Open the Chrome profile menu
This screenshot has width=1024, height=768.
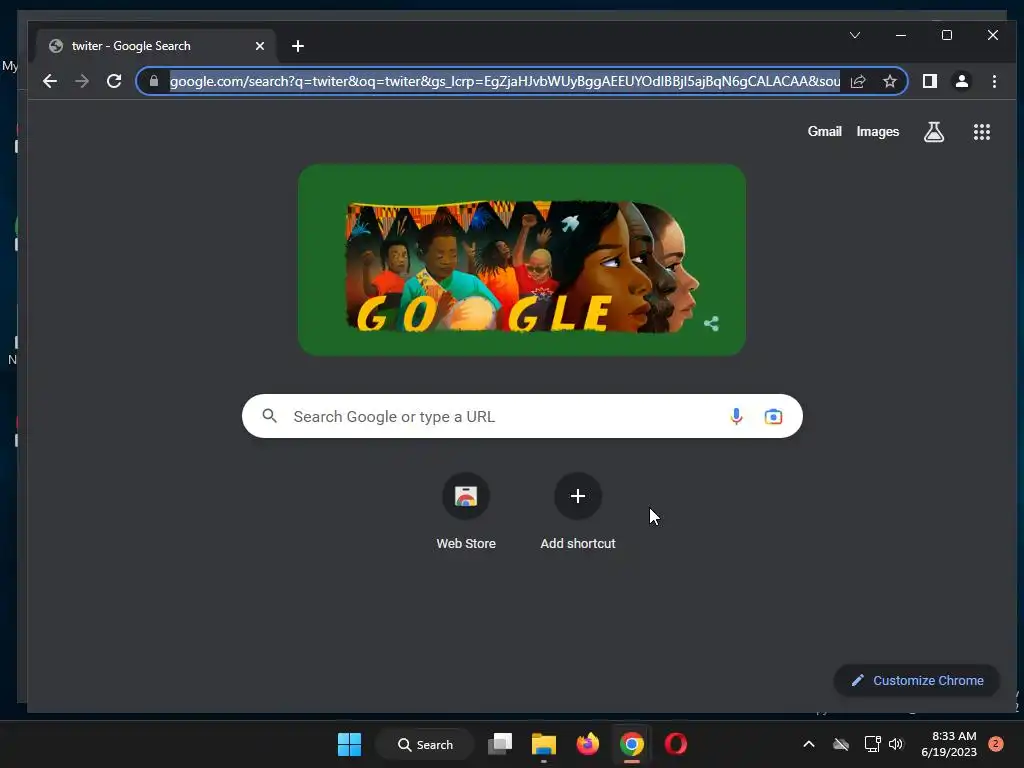point(962,81)
